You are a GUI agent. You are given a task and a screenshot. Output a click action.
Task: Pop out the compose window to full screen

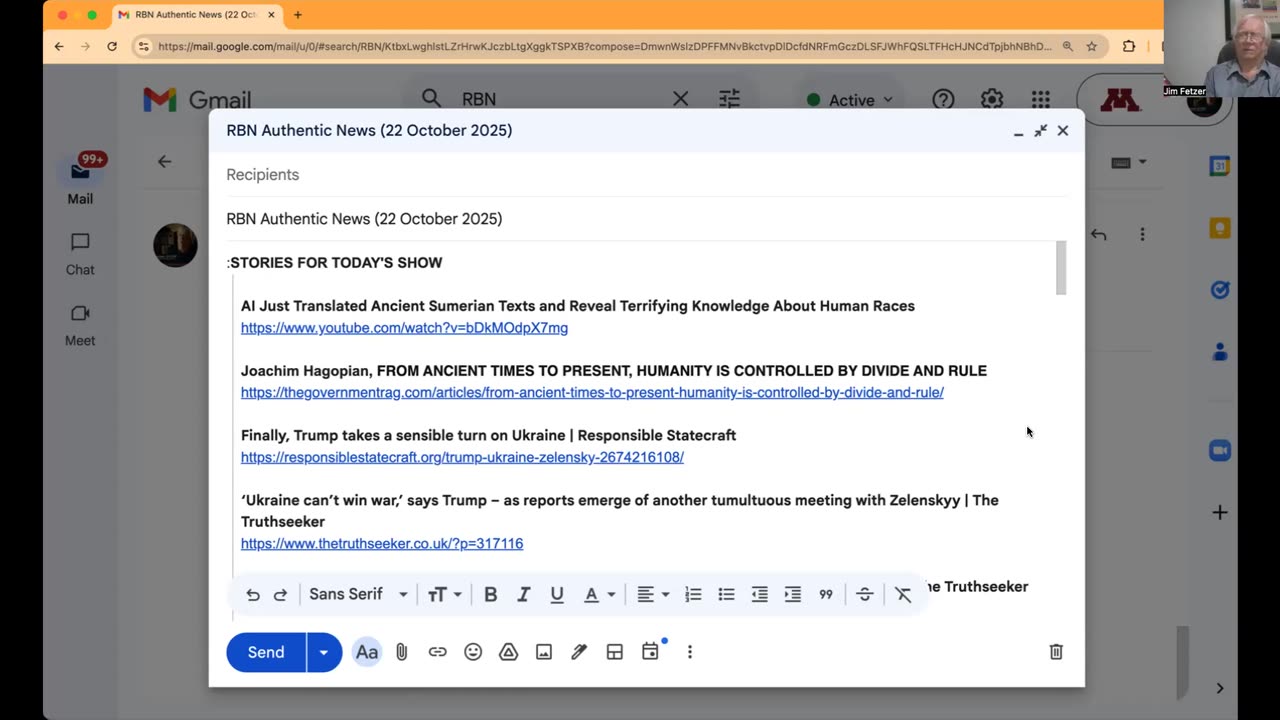(1040, 131)
